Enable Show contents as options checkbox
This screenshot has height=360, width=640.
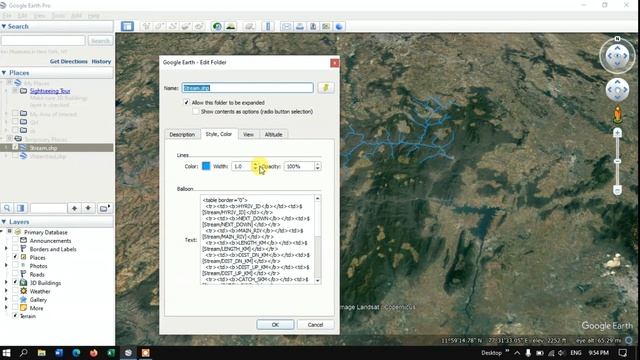tap(196, 111)
